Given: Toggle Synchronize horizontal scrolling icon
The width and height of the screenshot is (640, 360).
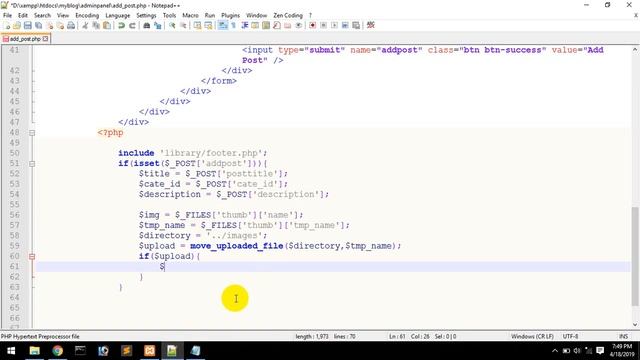Looking at the screenshot, I should (x=209, y=25).
